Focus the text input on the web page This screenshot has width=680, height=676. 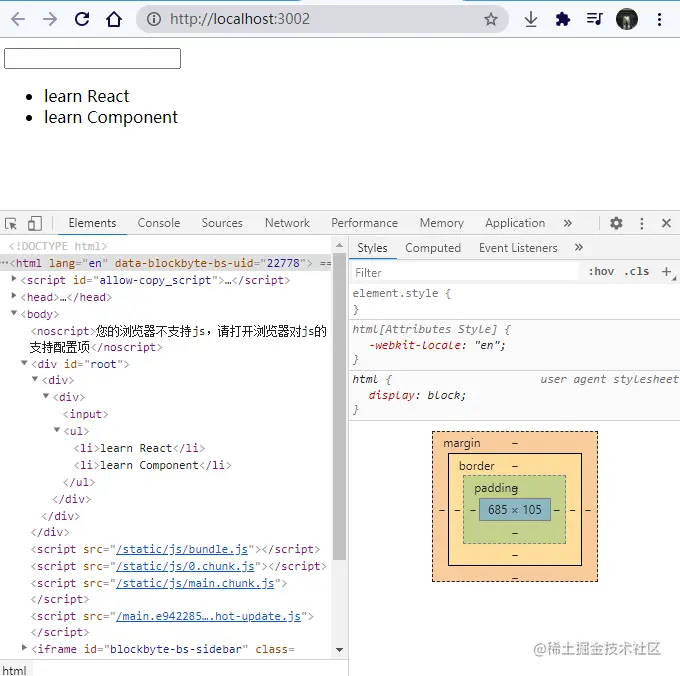pyautogui.click(x=92, y=59)
